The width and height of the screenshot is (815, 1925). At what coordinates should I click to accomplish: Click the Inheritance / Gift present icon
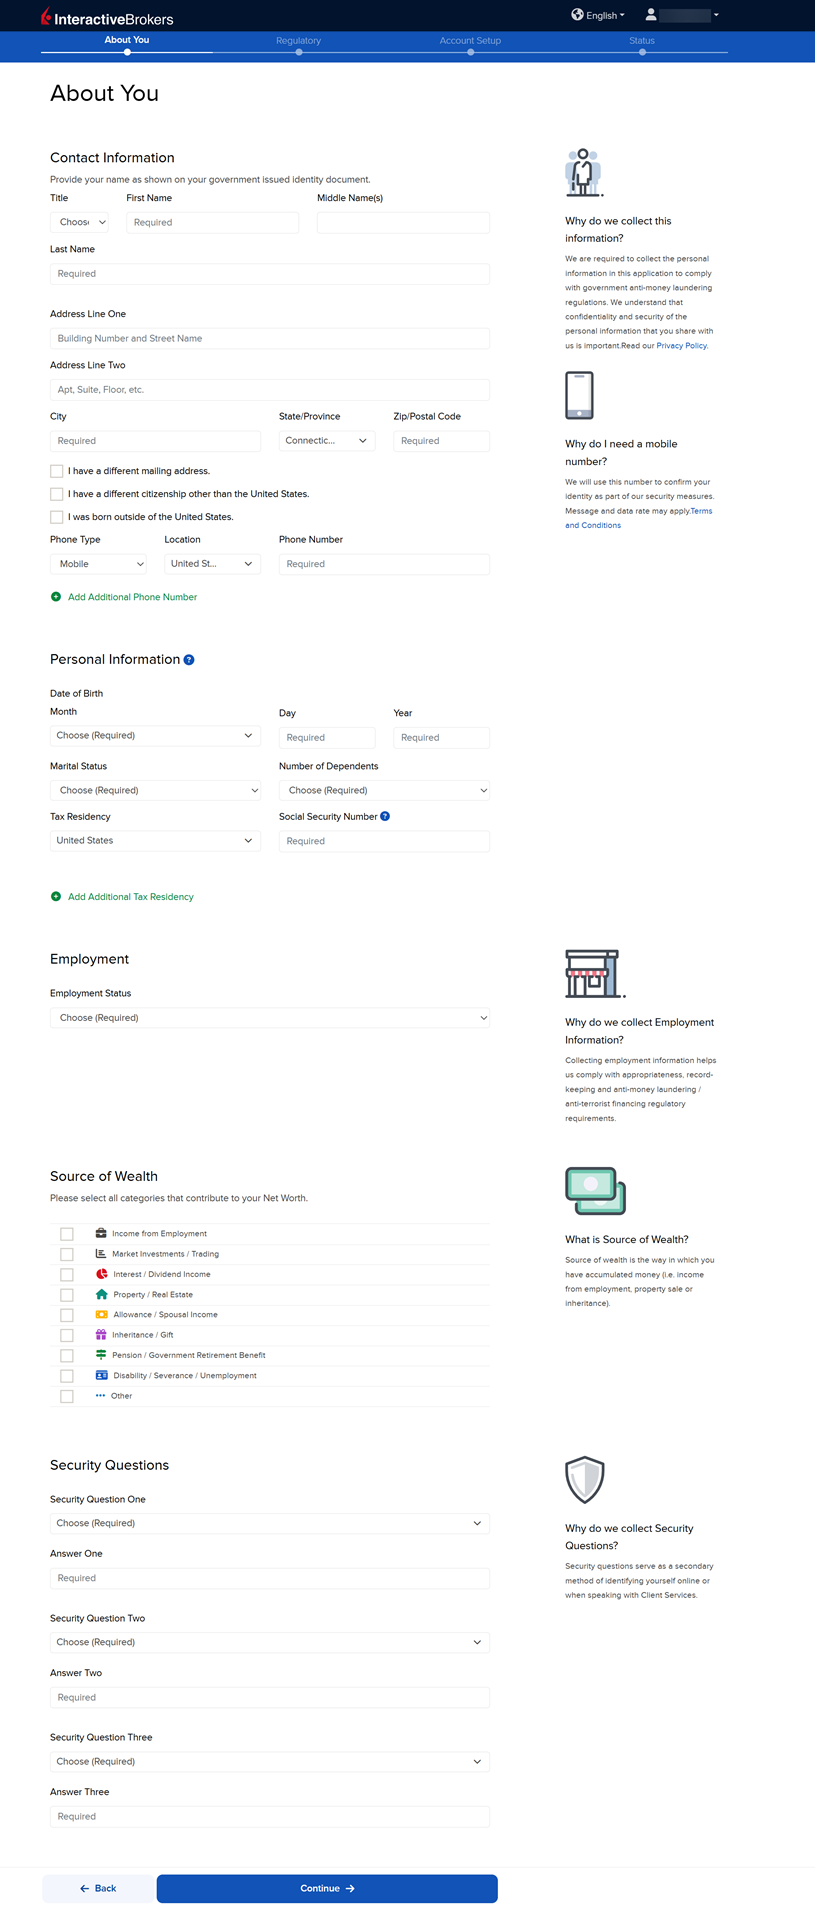[101, 1334]
